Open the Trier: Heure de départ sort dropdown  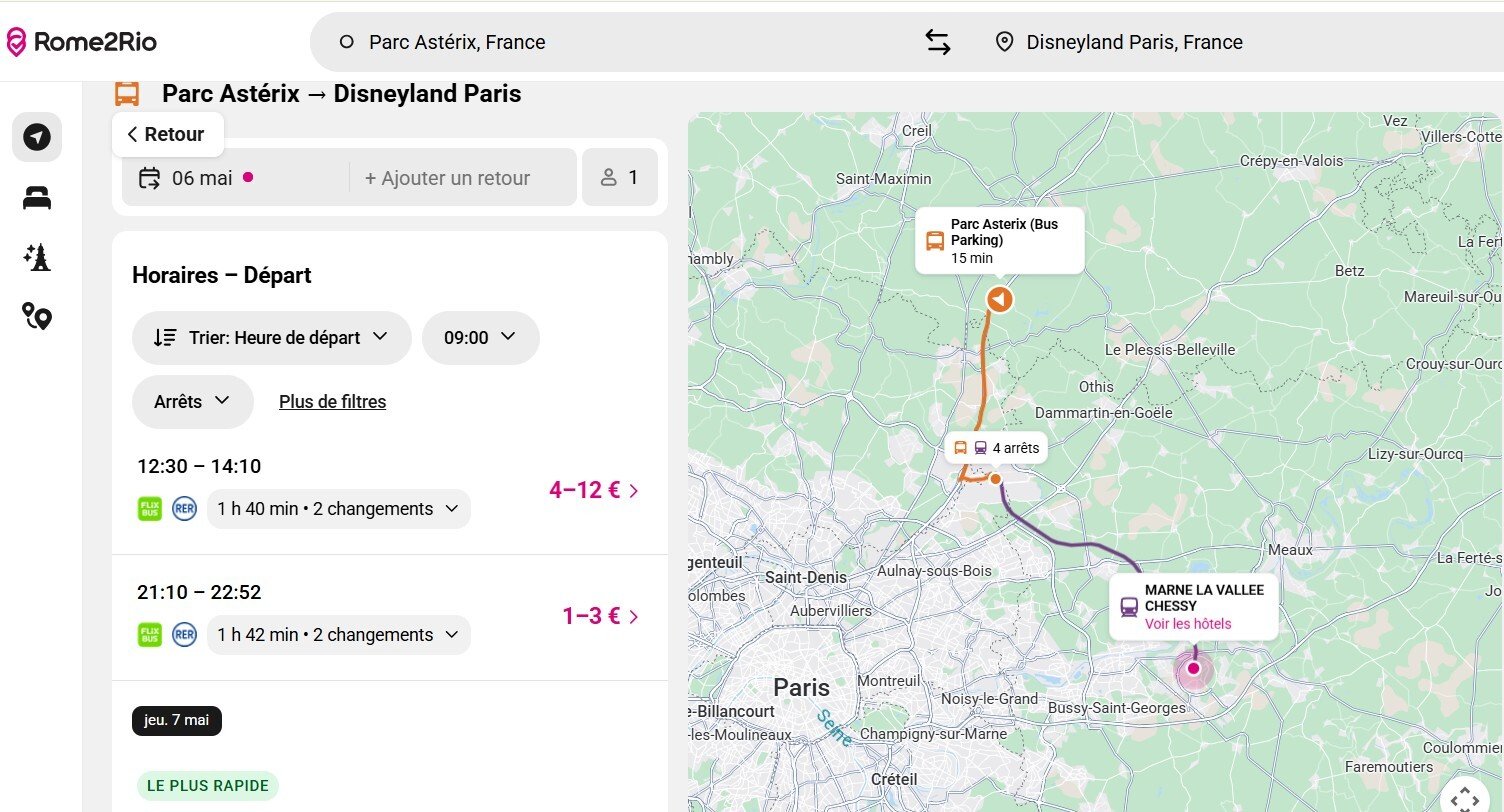click(272, 338)
